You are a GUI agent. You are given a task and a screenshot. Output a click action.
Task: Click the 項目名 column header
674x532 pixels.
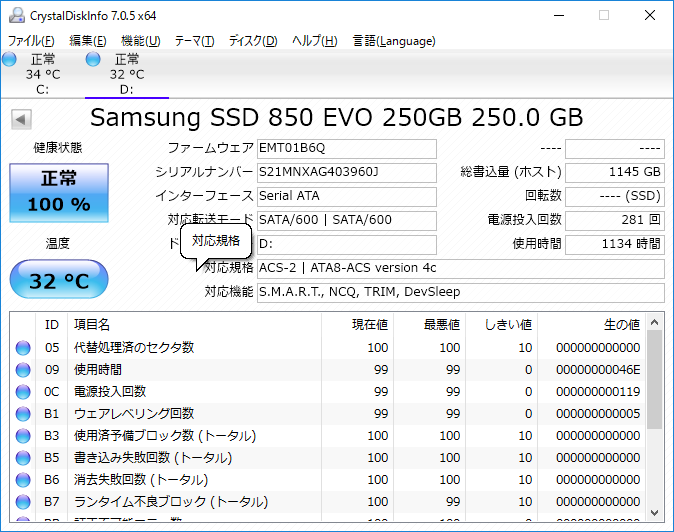click(x=194, y=324)
